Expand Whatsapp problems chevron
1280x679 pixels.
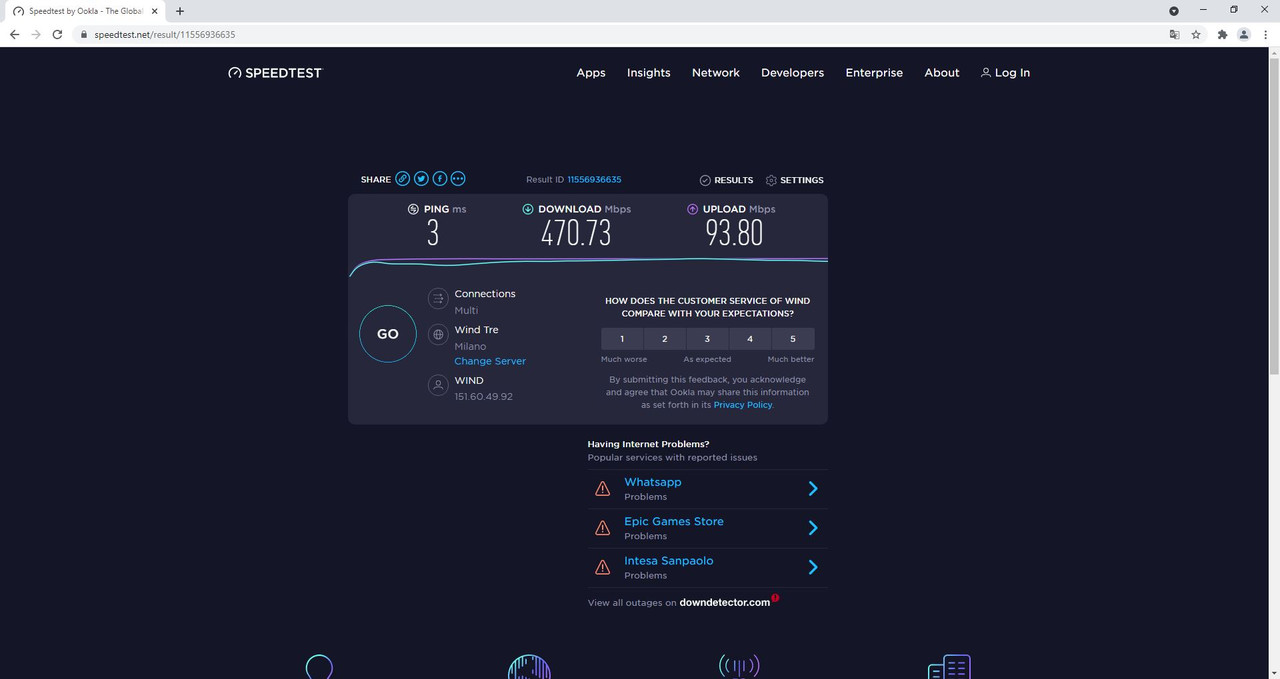pyautogui.click(x=813, y=489)
